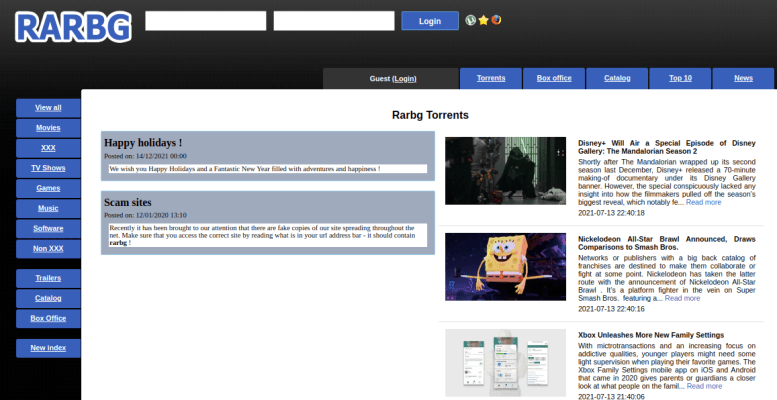Switch to the Torrents tab

491,78
